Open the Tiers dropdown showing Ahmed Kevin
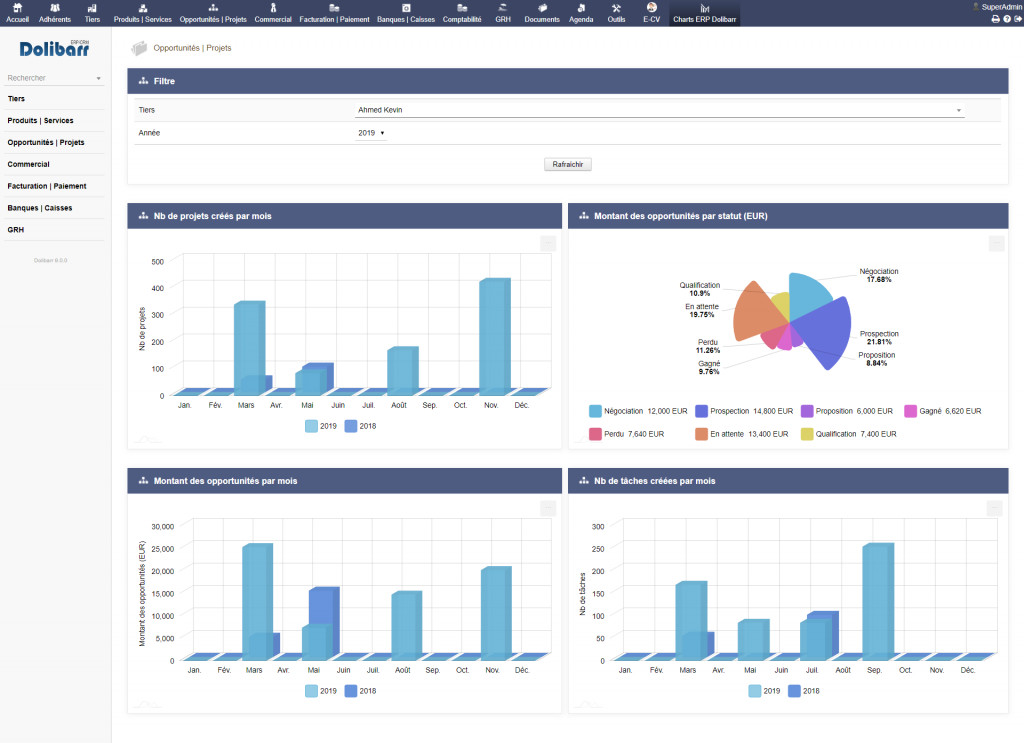 point(660,110)
